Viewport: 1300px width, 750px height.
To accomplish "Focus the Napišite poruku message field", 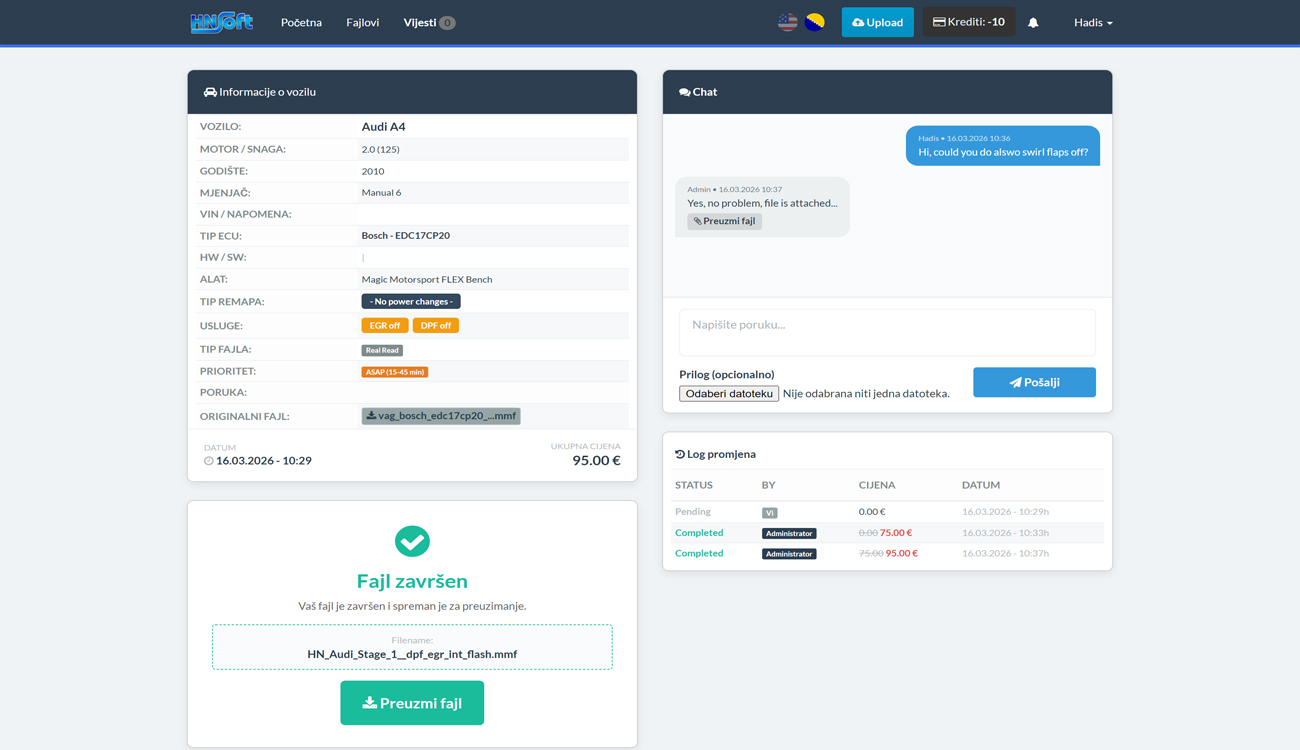I will click(x=887, y=332).
